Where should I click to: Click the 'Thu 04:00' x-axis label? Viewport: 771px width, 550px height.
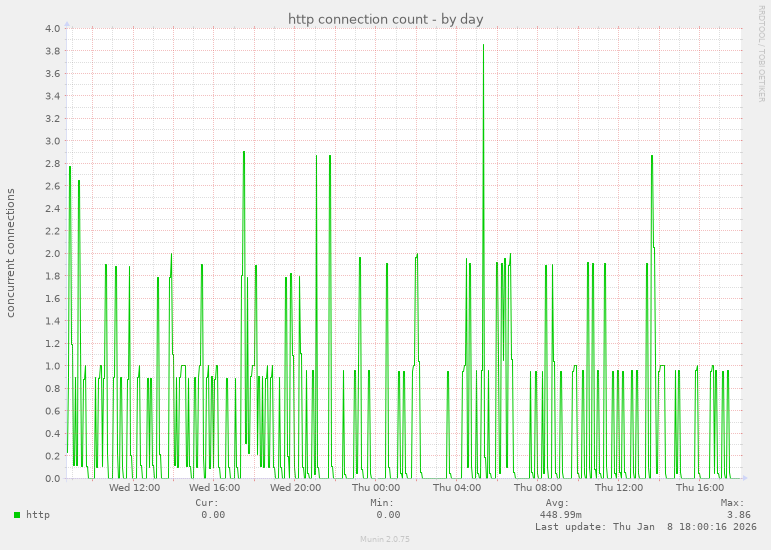[x=457, y=488]
